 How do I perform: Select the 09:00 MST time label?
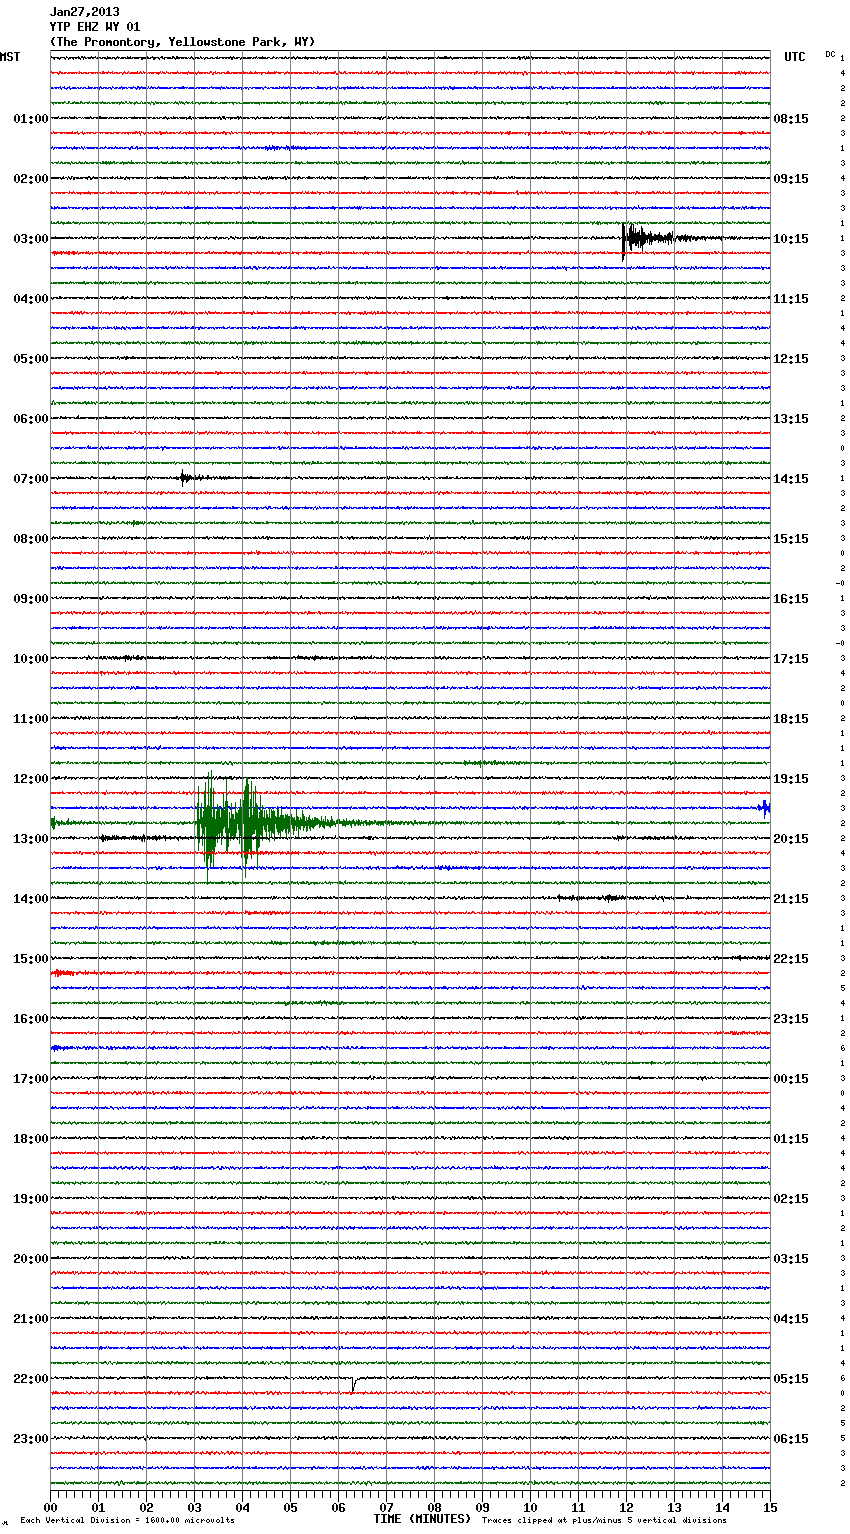point(30,599)
